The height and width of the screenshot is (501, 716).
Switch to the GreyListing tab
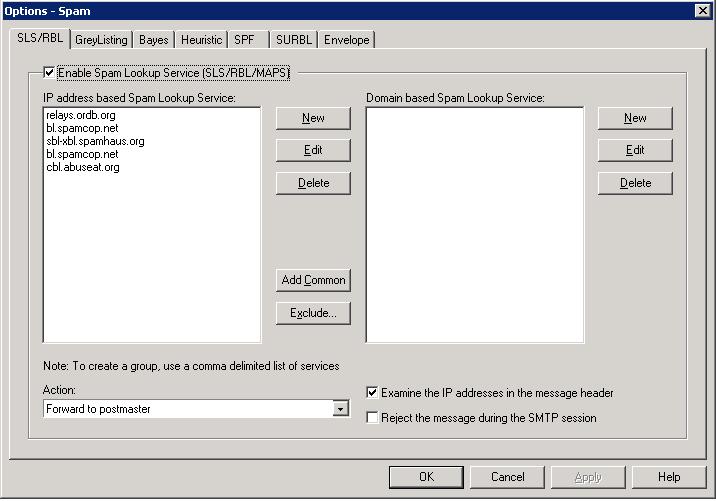[101, 40]
